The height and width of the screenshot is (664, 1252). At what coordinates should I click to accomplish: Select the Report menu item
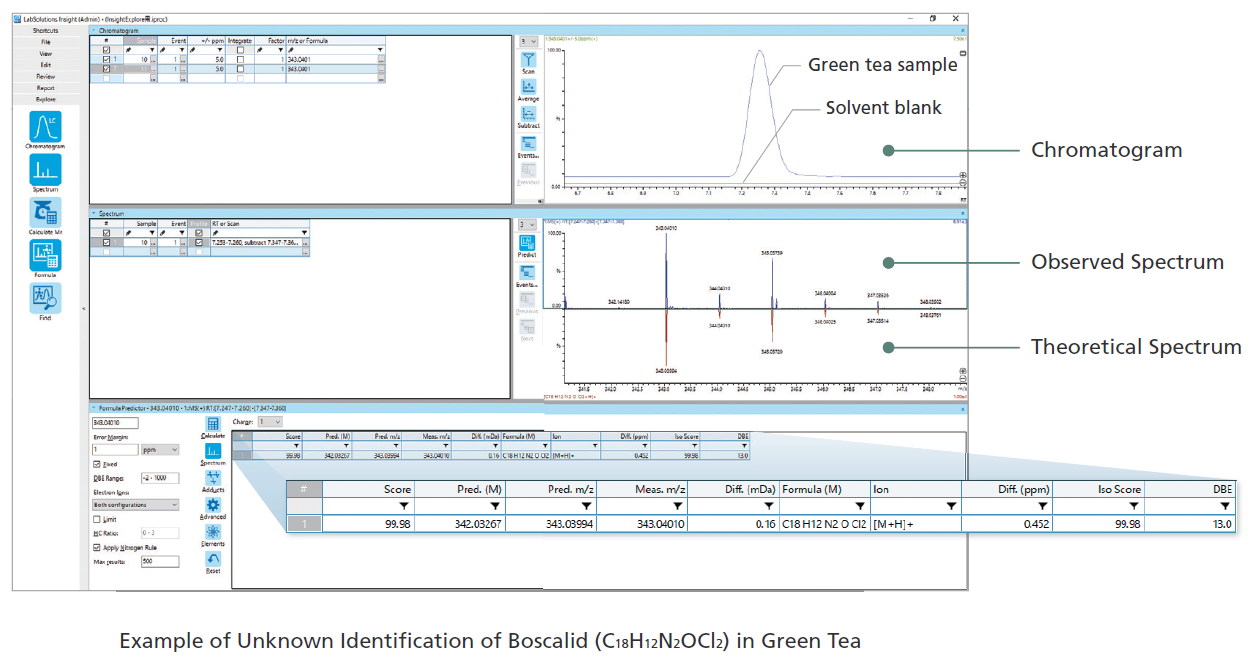(46, 88)
